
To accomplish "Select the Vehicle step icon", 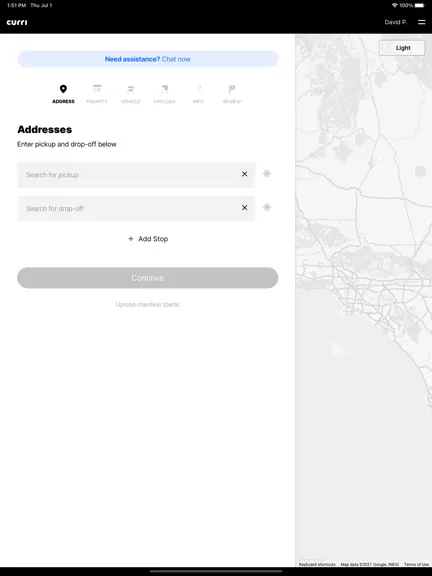I will click(130, 89).
